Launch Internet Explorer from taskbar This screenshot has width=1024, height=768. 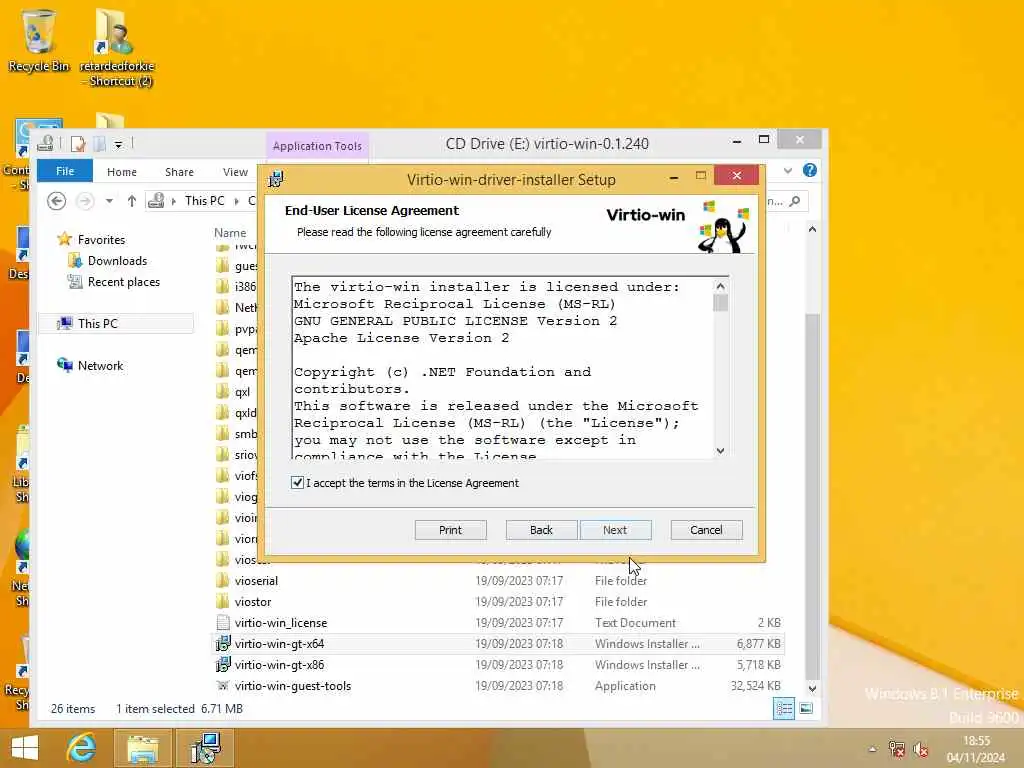[82, 748]
